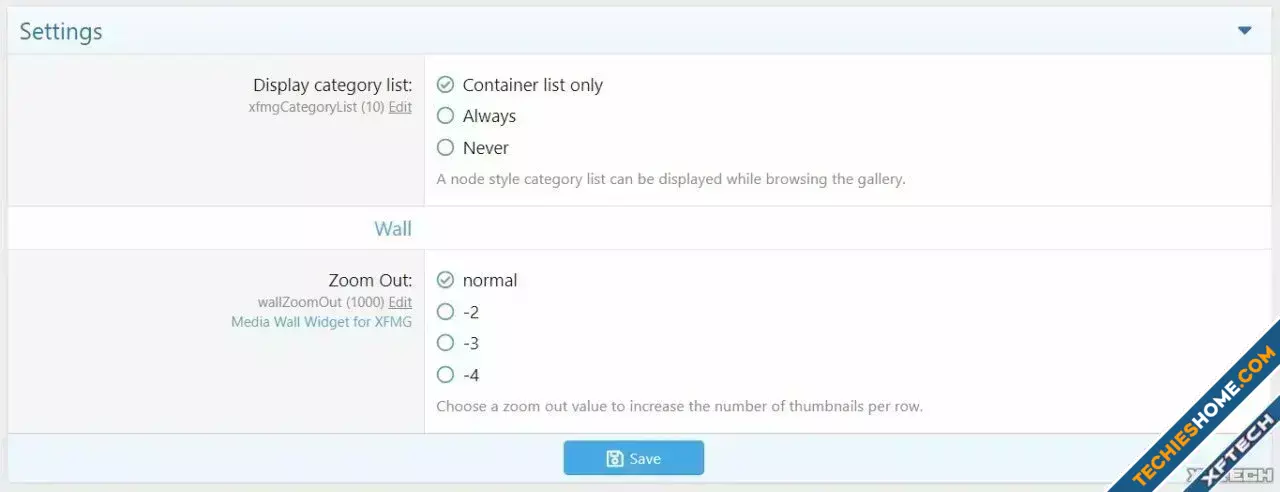The width and height of the screenshot is (1280, 492).
Task: Click the node style category list hint text
Action: tap(671, 180)
